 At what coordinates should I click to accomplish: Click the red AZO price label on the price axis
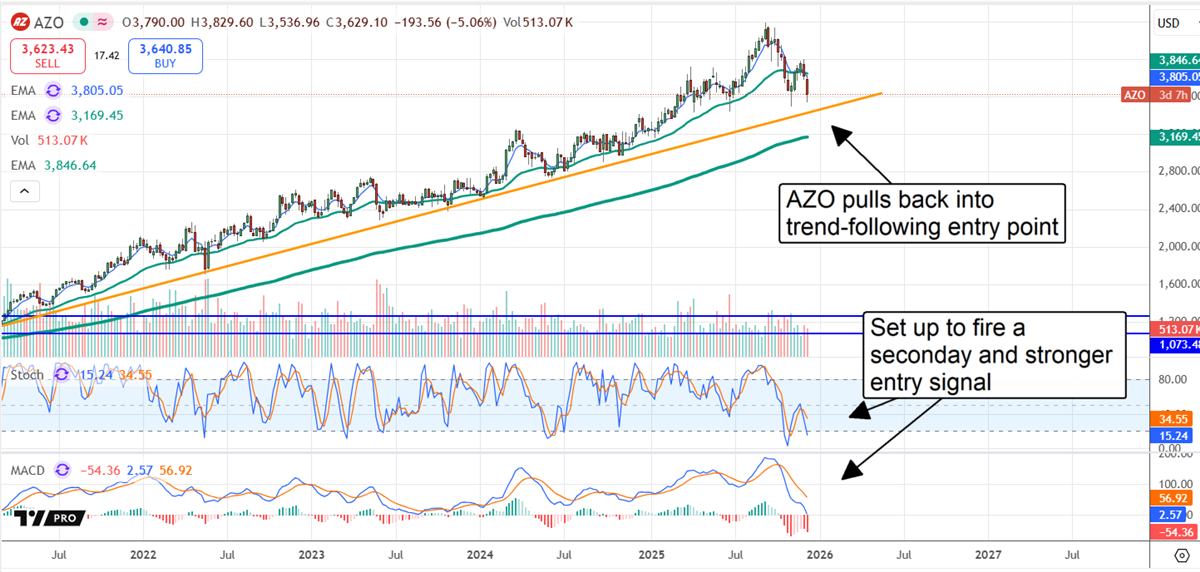click(1135, 95)
